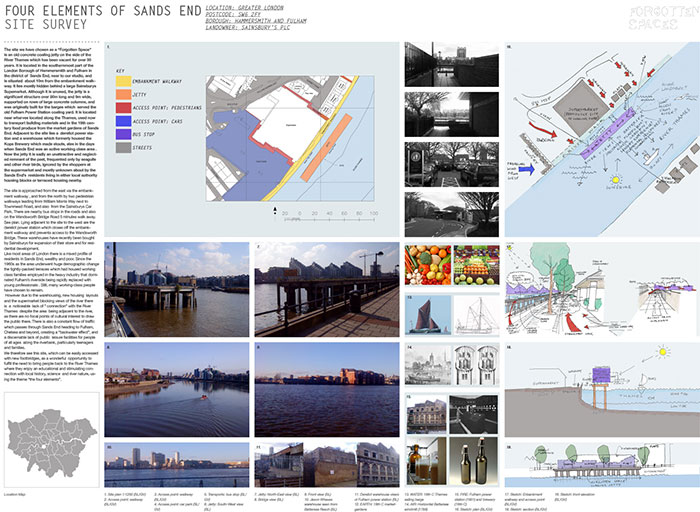Screen dimensions: 700x512
Task: Open the red-sailed Thames barge photo
Action: 428,315
